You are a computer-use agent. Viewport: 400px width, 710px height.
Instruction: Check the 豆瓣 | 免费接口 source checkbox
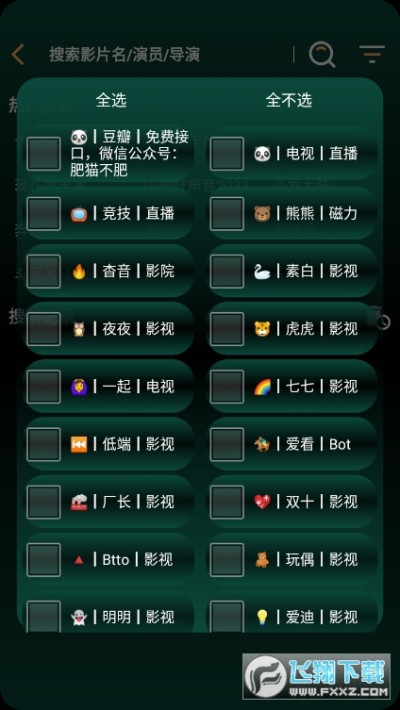[x=43, y=154]
